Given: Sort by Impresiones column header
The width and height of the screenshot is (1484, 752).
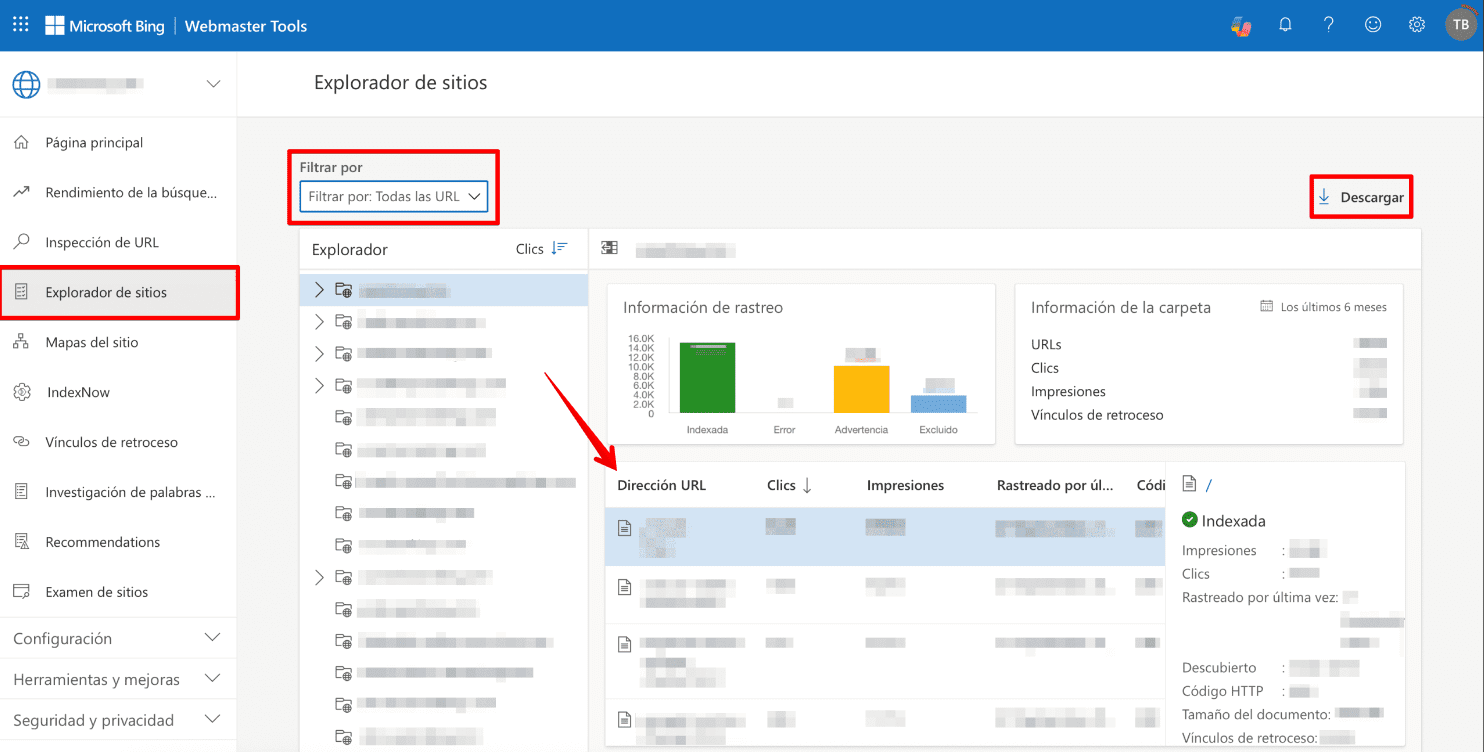Looking at the screenshot, I should click(905, 485).
